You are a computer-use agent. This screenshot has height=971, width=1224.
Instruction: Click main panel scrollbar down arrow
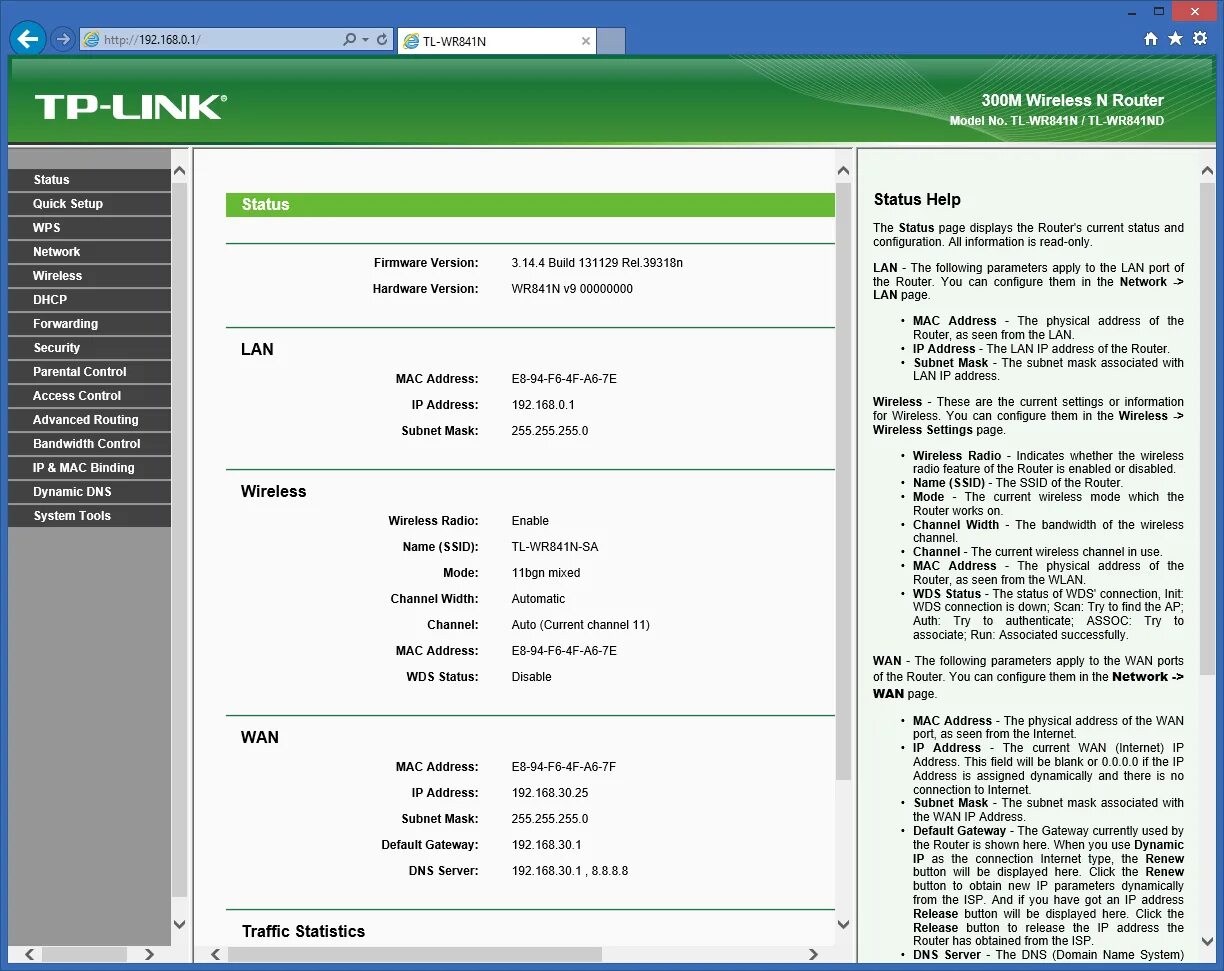click(843, 925)
